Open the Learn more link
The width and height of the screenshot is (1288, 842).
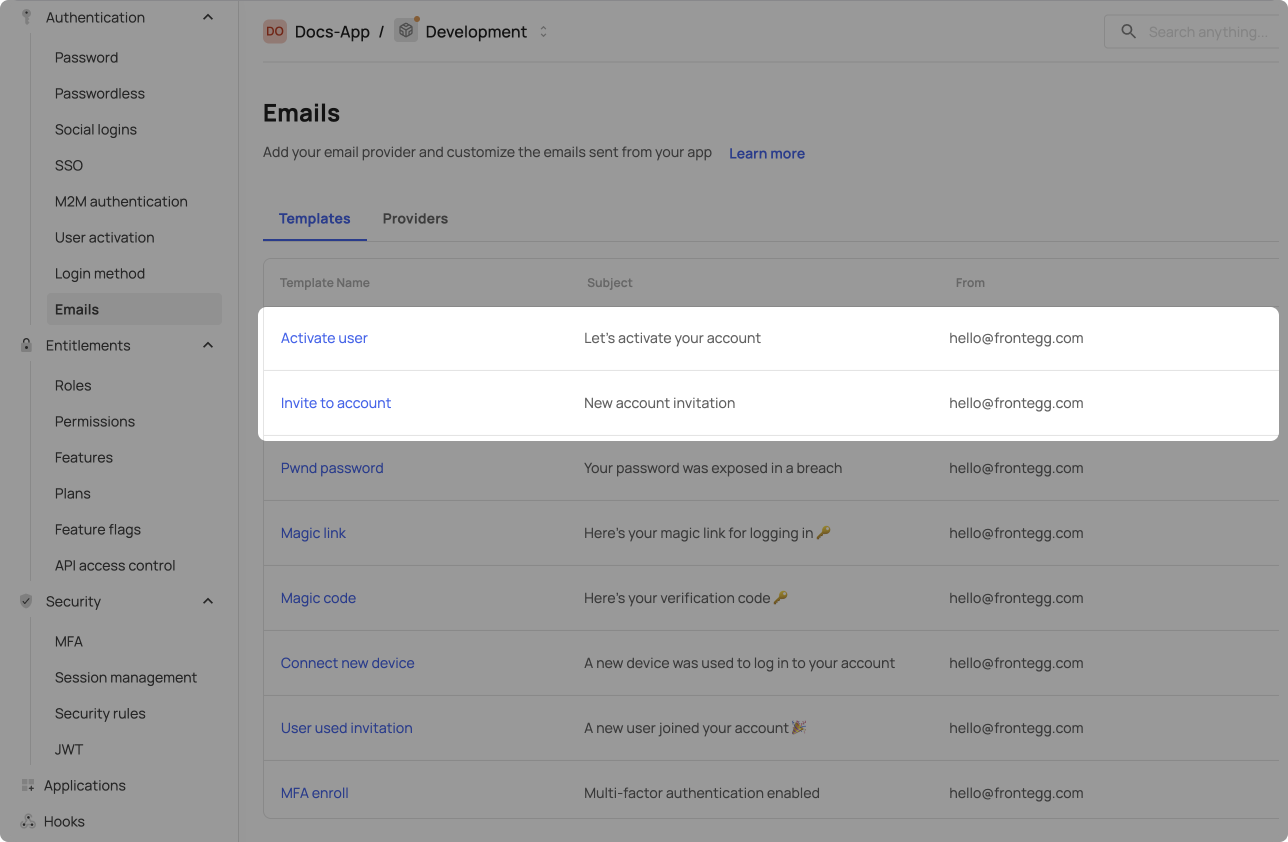(x=766, y=153)
